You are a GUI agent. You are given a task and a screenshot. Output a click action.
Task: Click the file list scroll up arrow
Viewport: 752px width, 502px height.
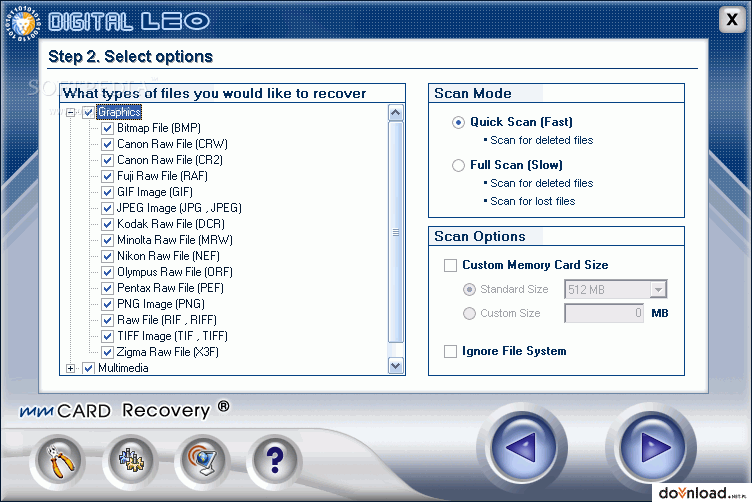(x=396, y=113)
